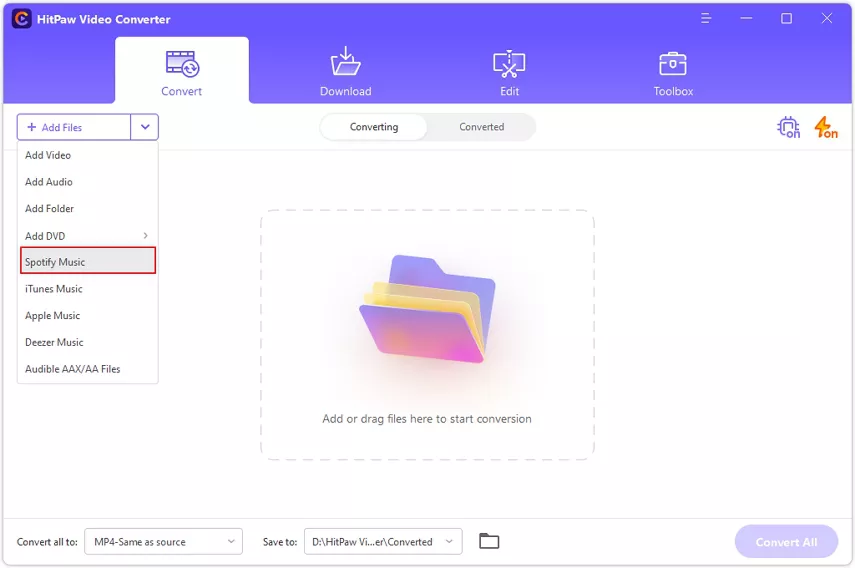Toggle lightning-fast conversion icon
This screenshot has height=568, width=855.
click(x=826, y=127)
